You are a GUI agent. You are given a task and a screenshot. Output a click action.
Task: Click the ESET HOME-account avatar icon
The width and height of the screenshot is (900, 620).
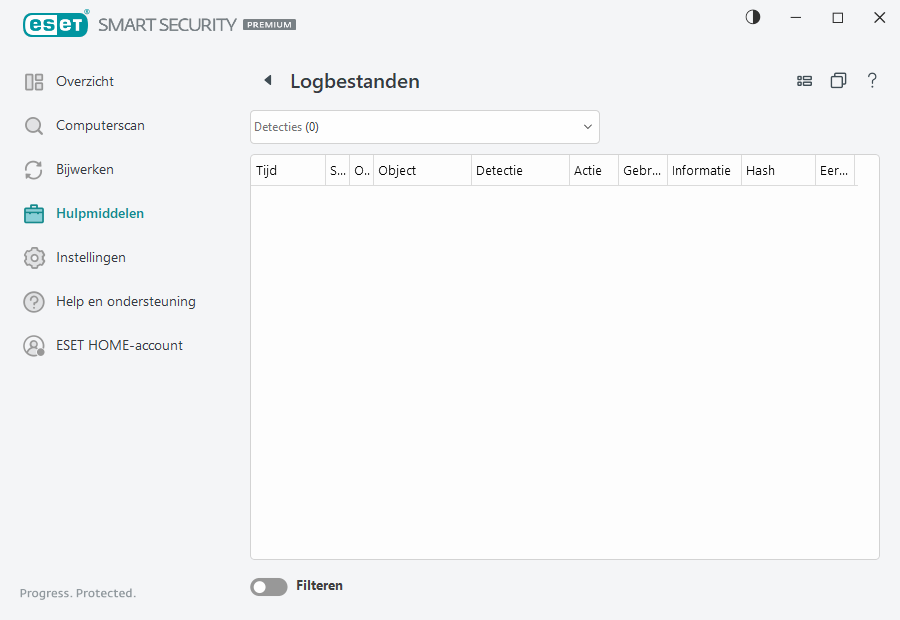pos(34,345)
